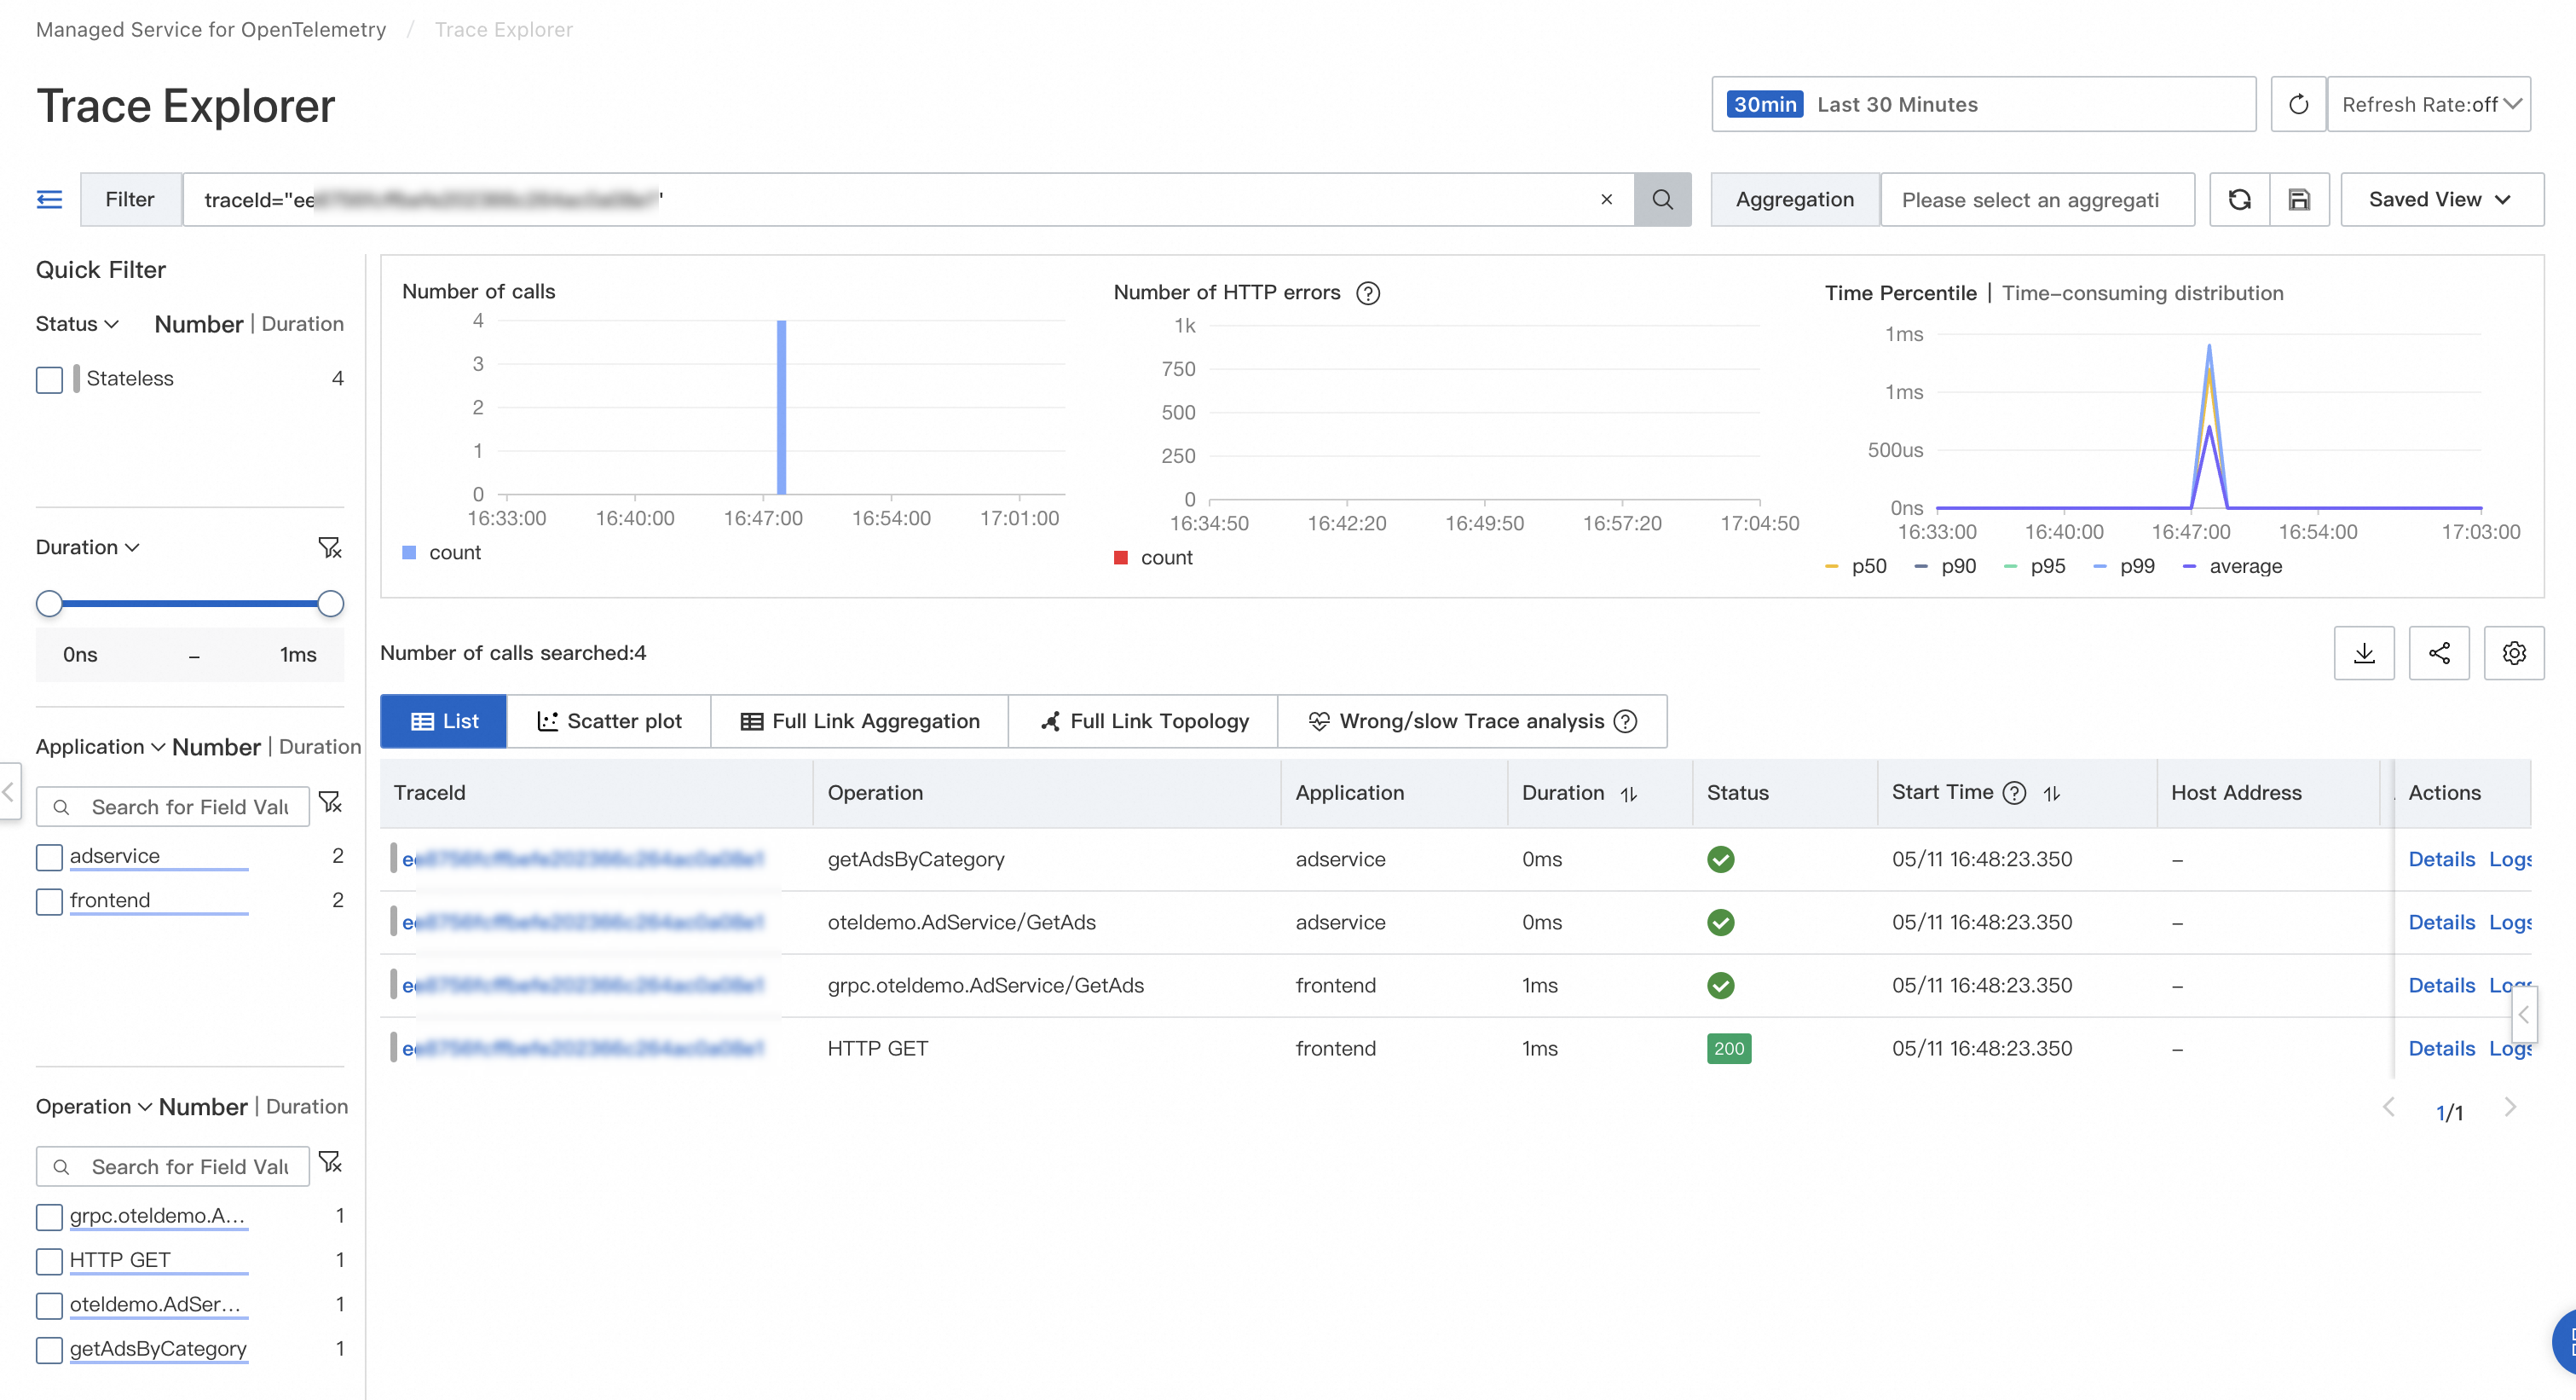Clear the Duration filter with the funnel icon
The image size is (2576, 1400).
tap(329, 547)
